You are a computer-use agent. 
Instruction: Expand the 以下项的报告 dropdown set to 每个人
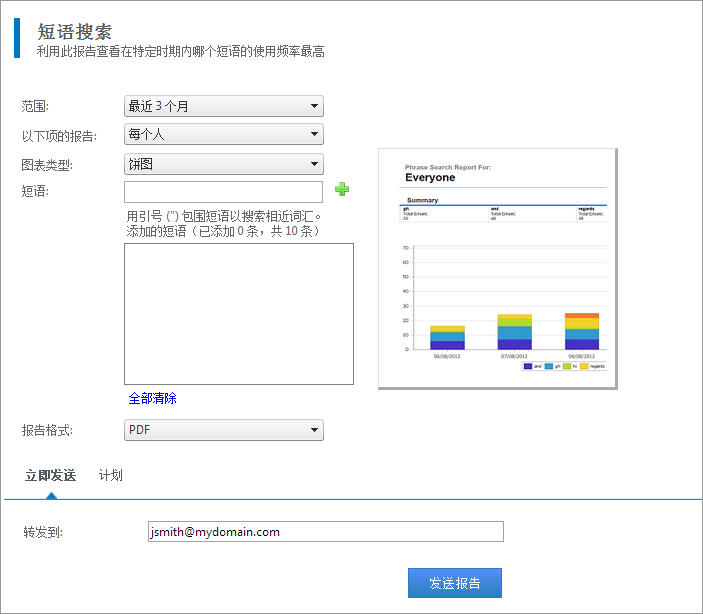click(223, 134)
